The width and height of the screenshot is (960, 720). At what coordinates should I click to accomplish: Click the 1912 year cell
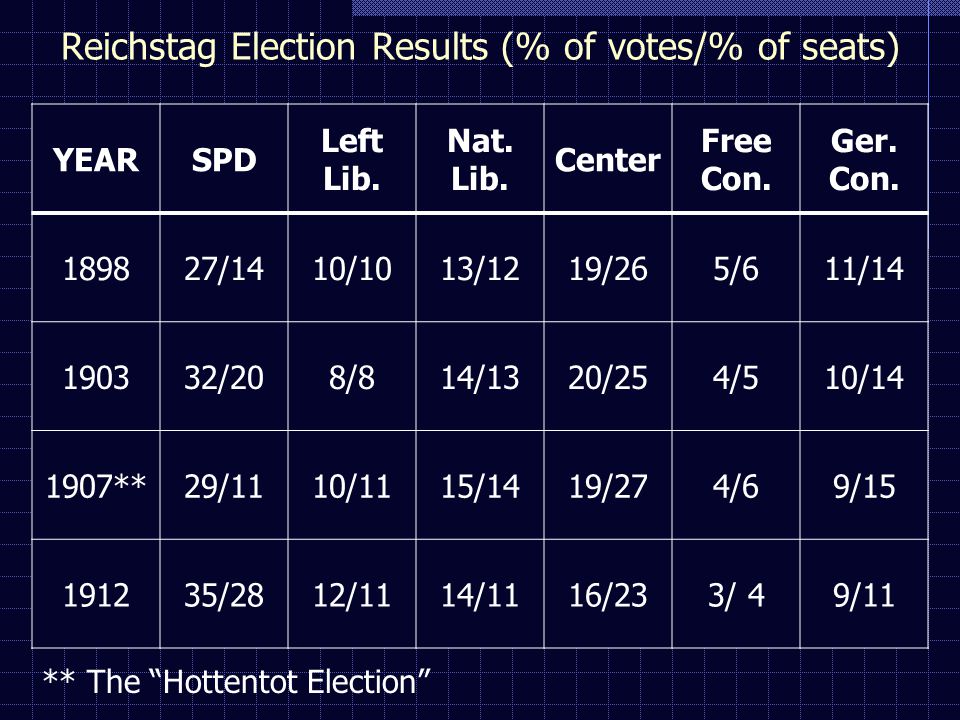pos(96,594)
